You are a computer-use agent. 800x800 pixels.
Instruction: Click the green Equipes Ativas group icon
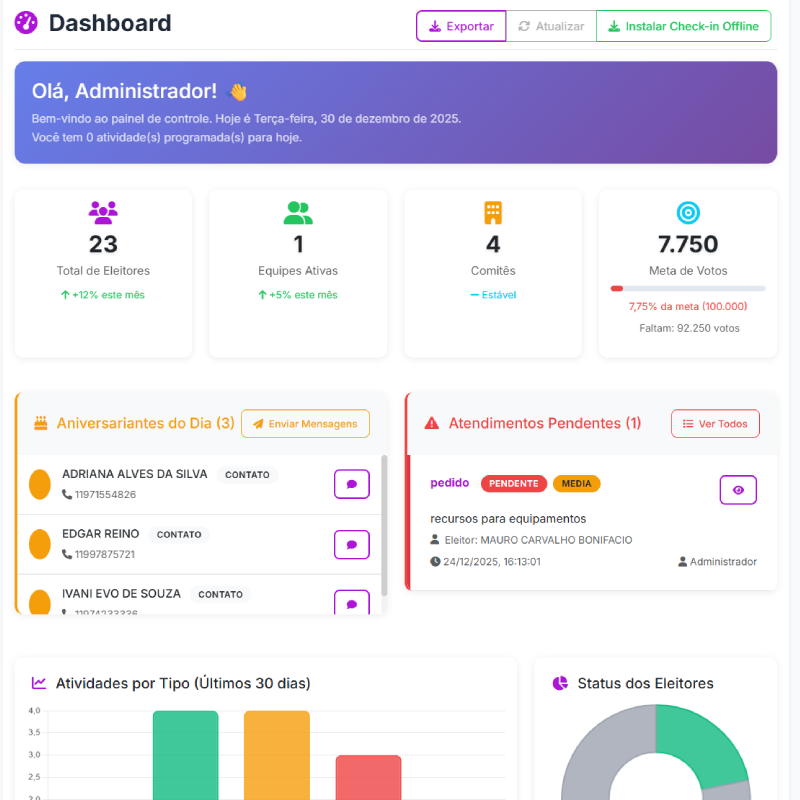(298, 212)
